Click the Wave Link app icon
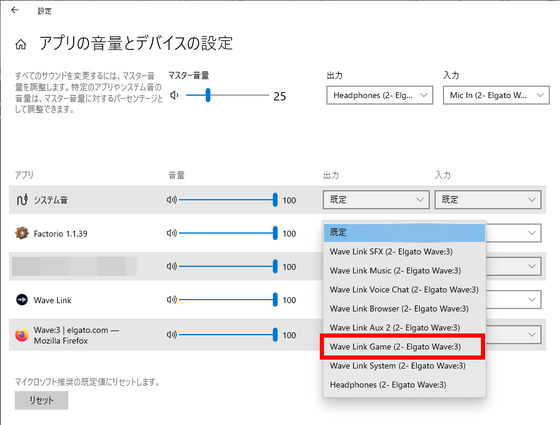Image resolution: width=560 pixels, height=425 pixels. pos(22,300)
